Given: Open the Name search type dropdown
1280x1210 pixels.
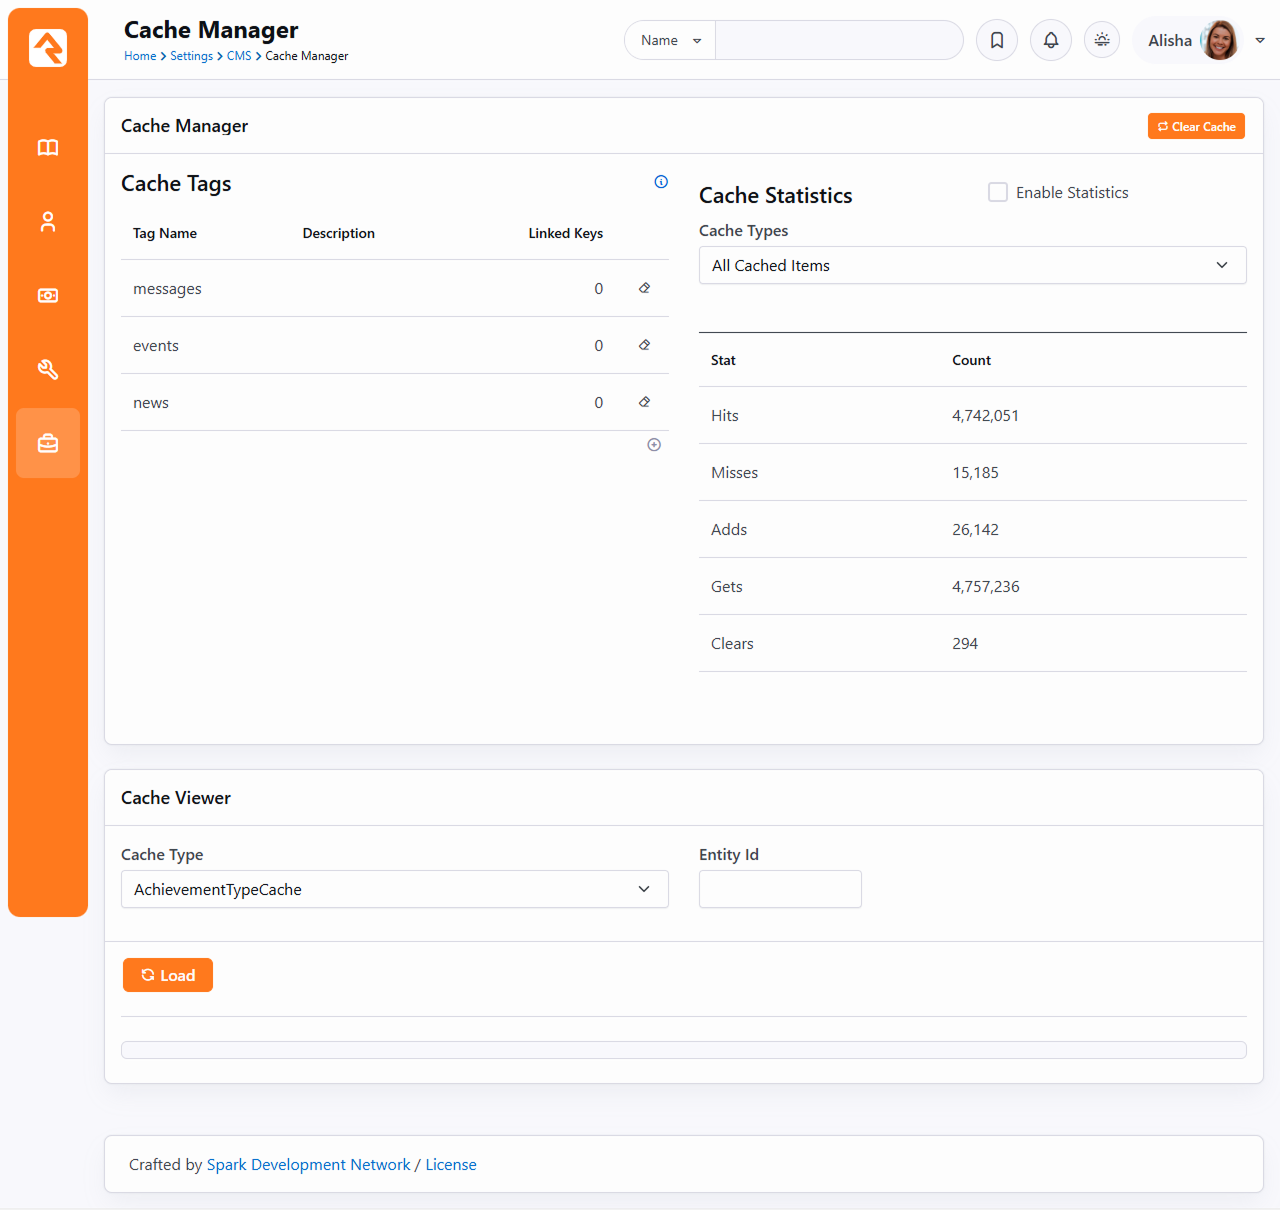Looking at the screenshot, I should (x=670, y=40).
